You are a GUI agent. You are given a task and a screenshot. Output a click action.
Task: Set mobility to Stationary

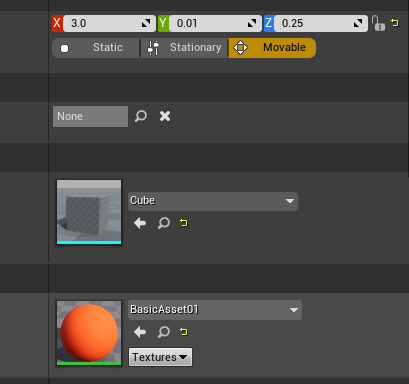(x=184, y=48)
